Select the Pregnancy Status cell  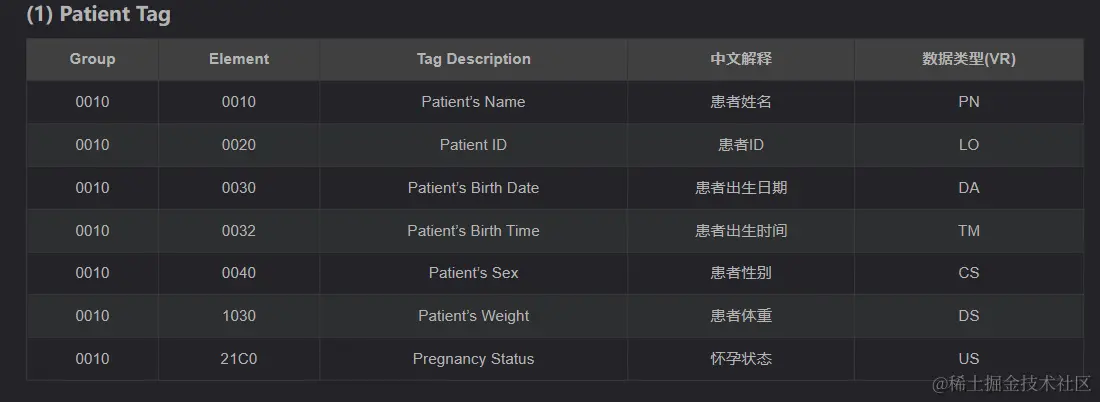click(x=473, y=359)
